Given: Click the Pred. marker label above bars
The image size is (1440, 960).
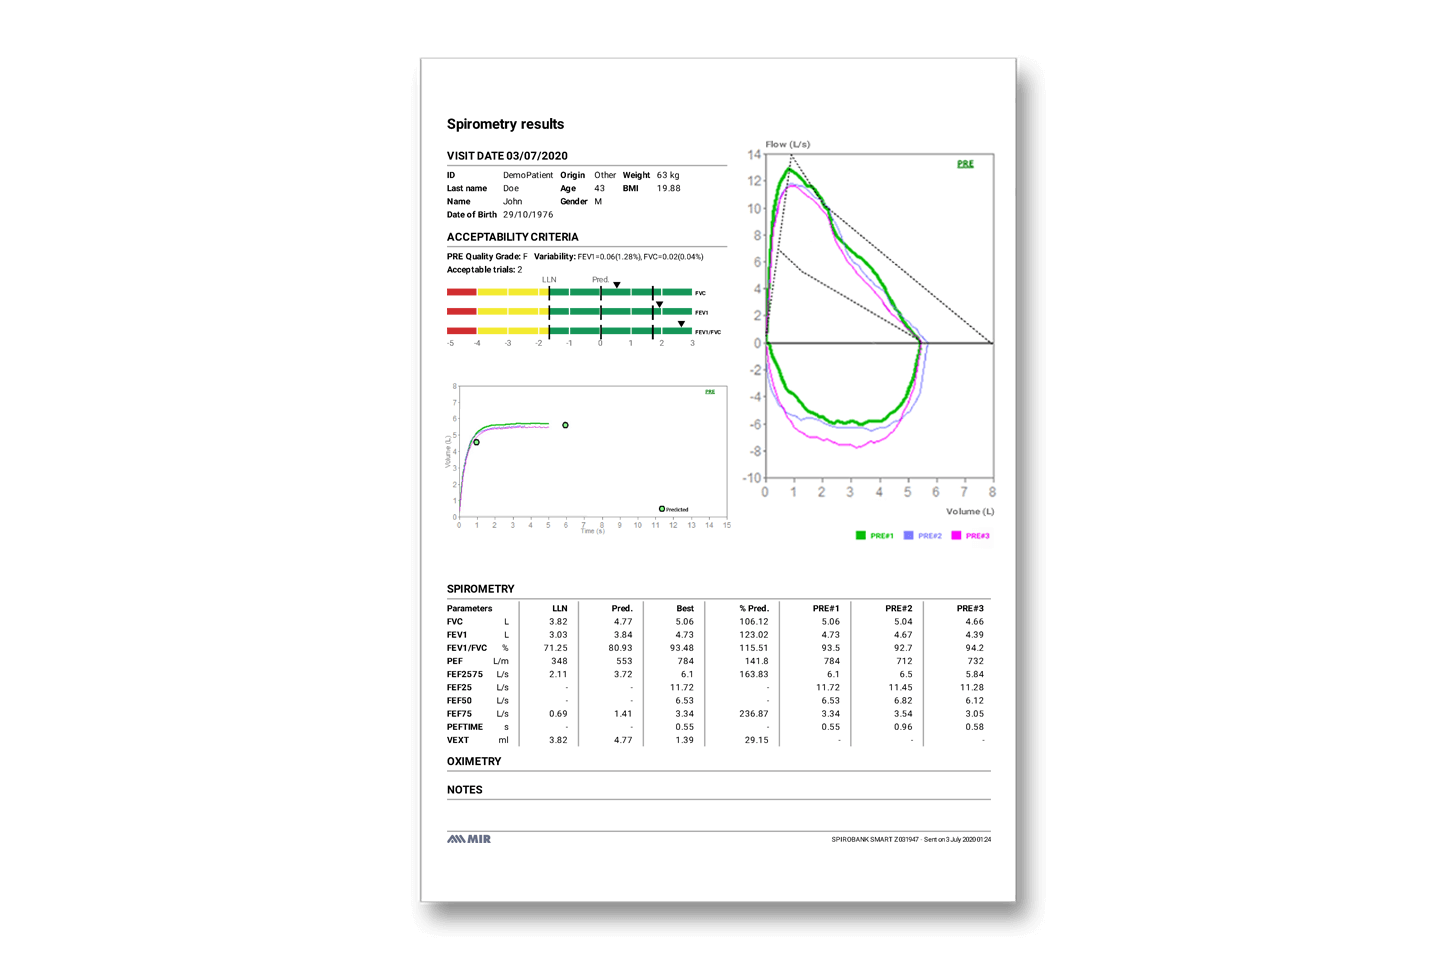Looking at the screenshot, I should click(600, 280).
